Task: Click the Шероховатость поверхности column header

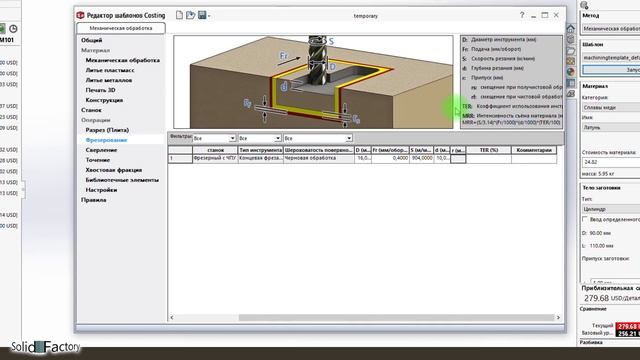Action: (x=319, y=150)
